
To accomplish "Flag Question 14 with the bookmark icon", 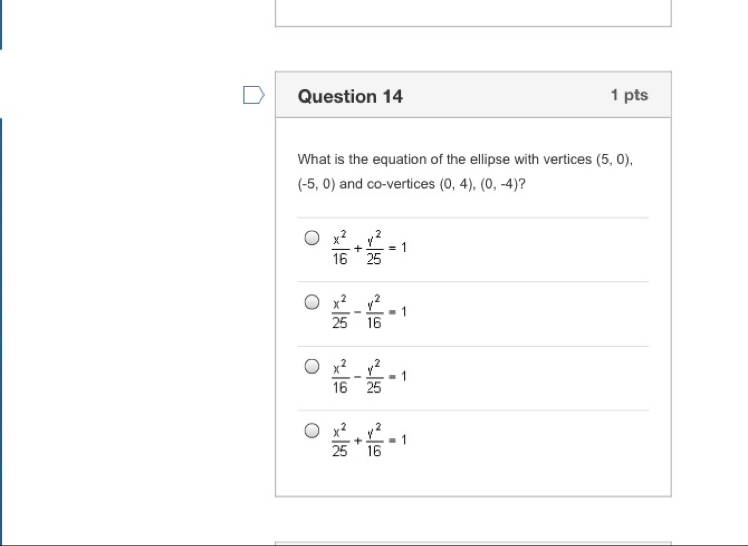I will pyautogui.click(x=253, y=95).
